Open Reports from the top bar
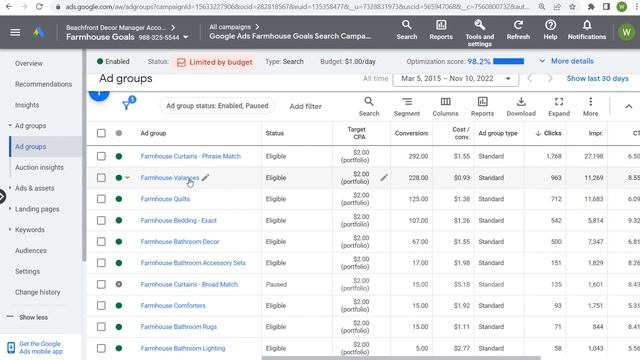The height and width of the screenshot is (360, 640). 441,30
